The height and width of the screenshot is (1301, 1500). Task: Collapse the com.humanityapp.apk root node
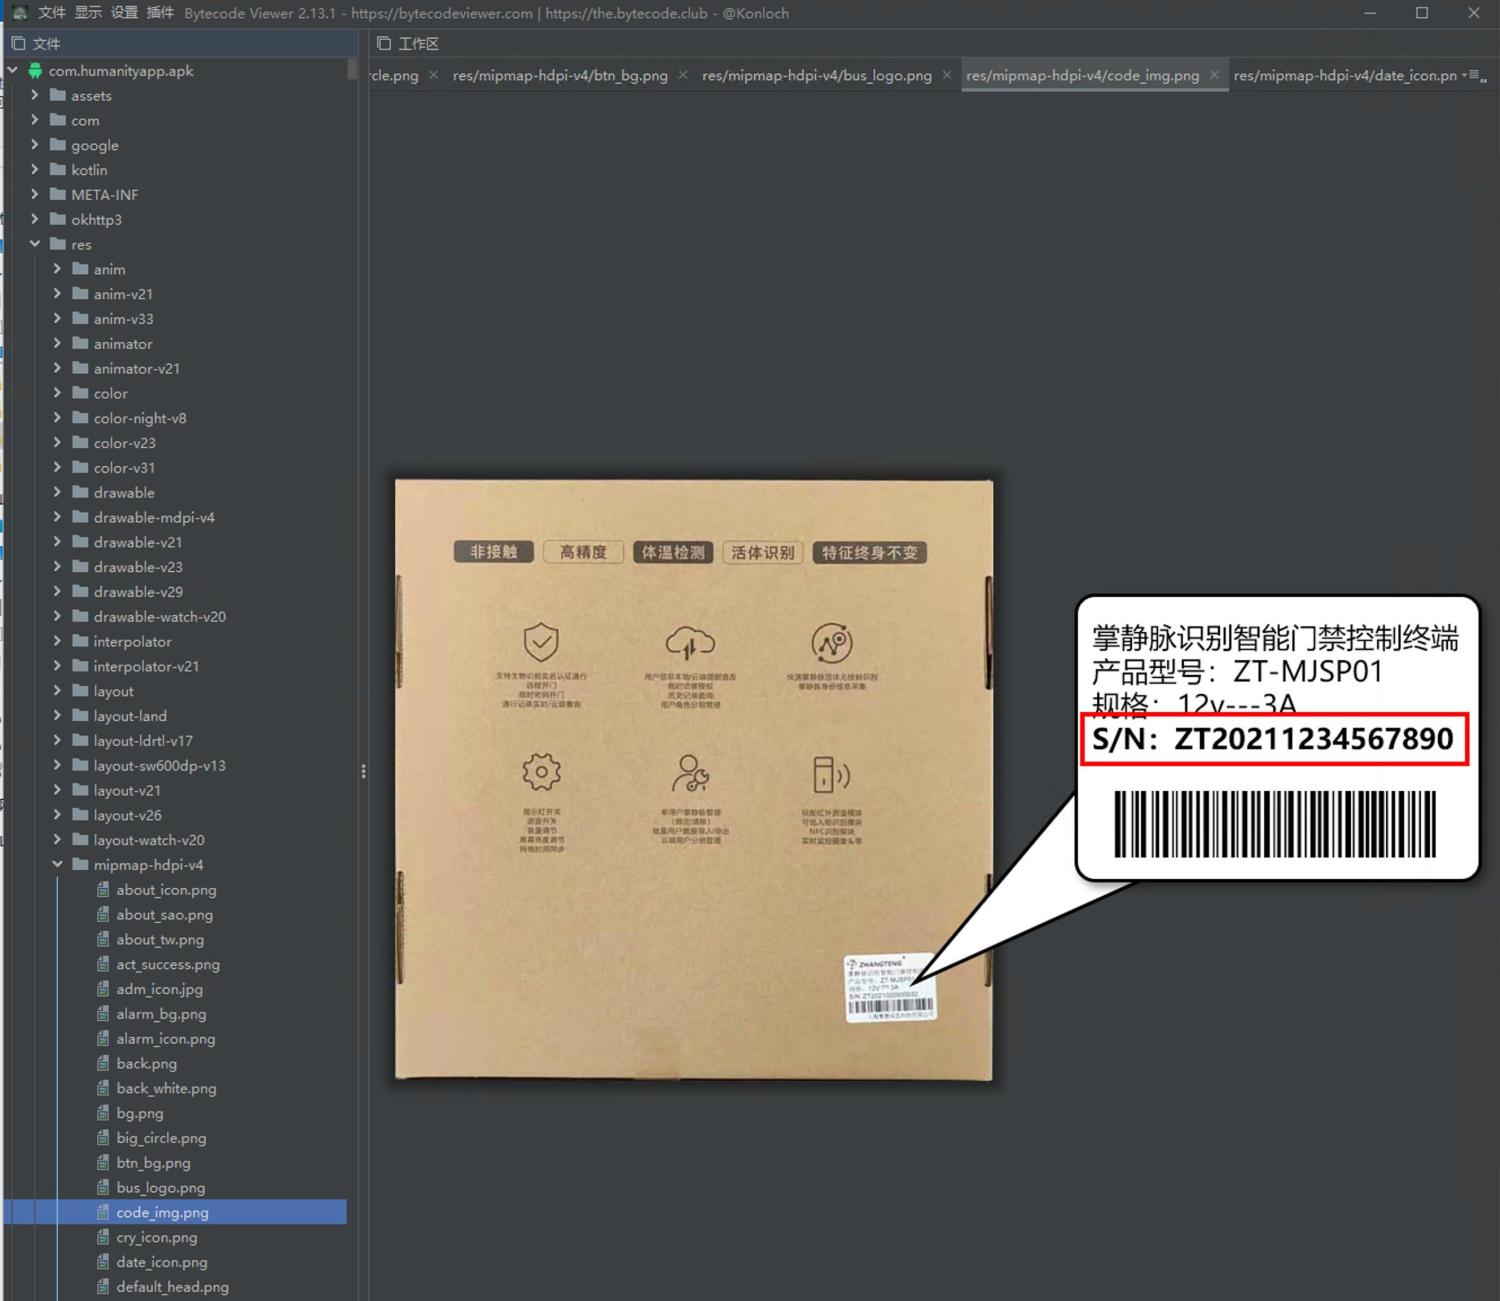click(13, 71)
